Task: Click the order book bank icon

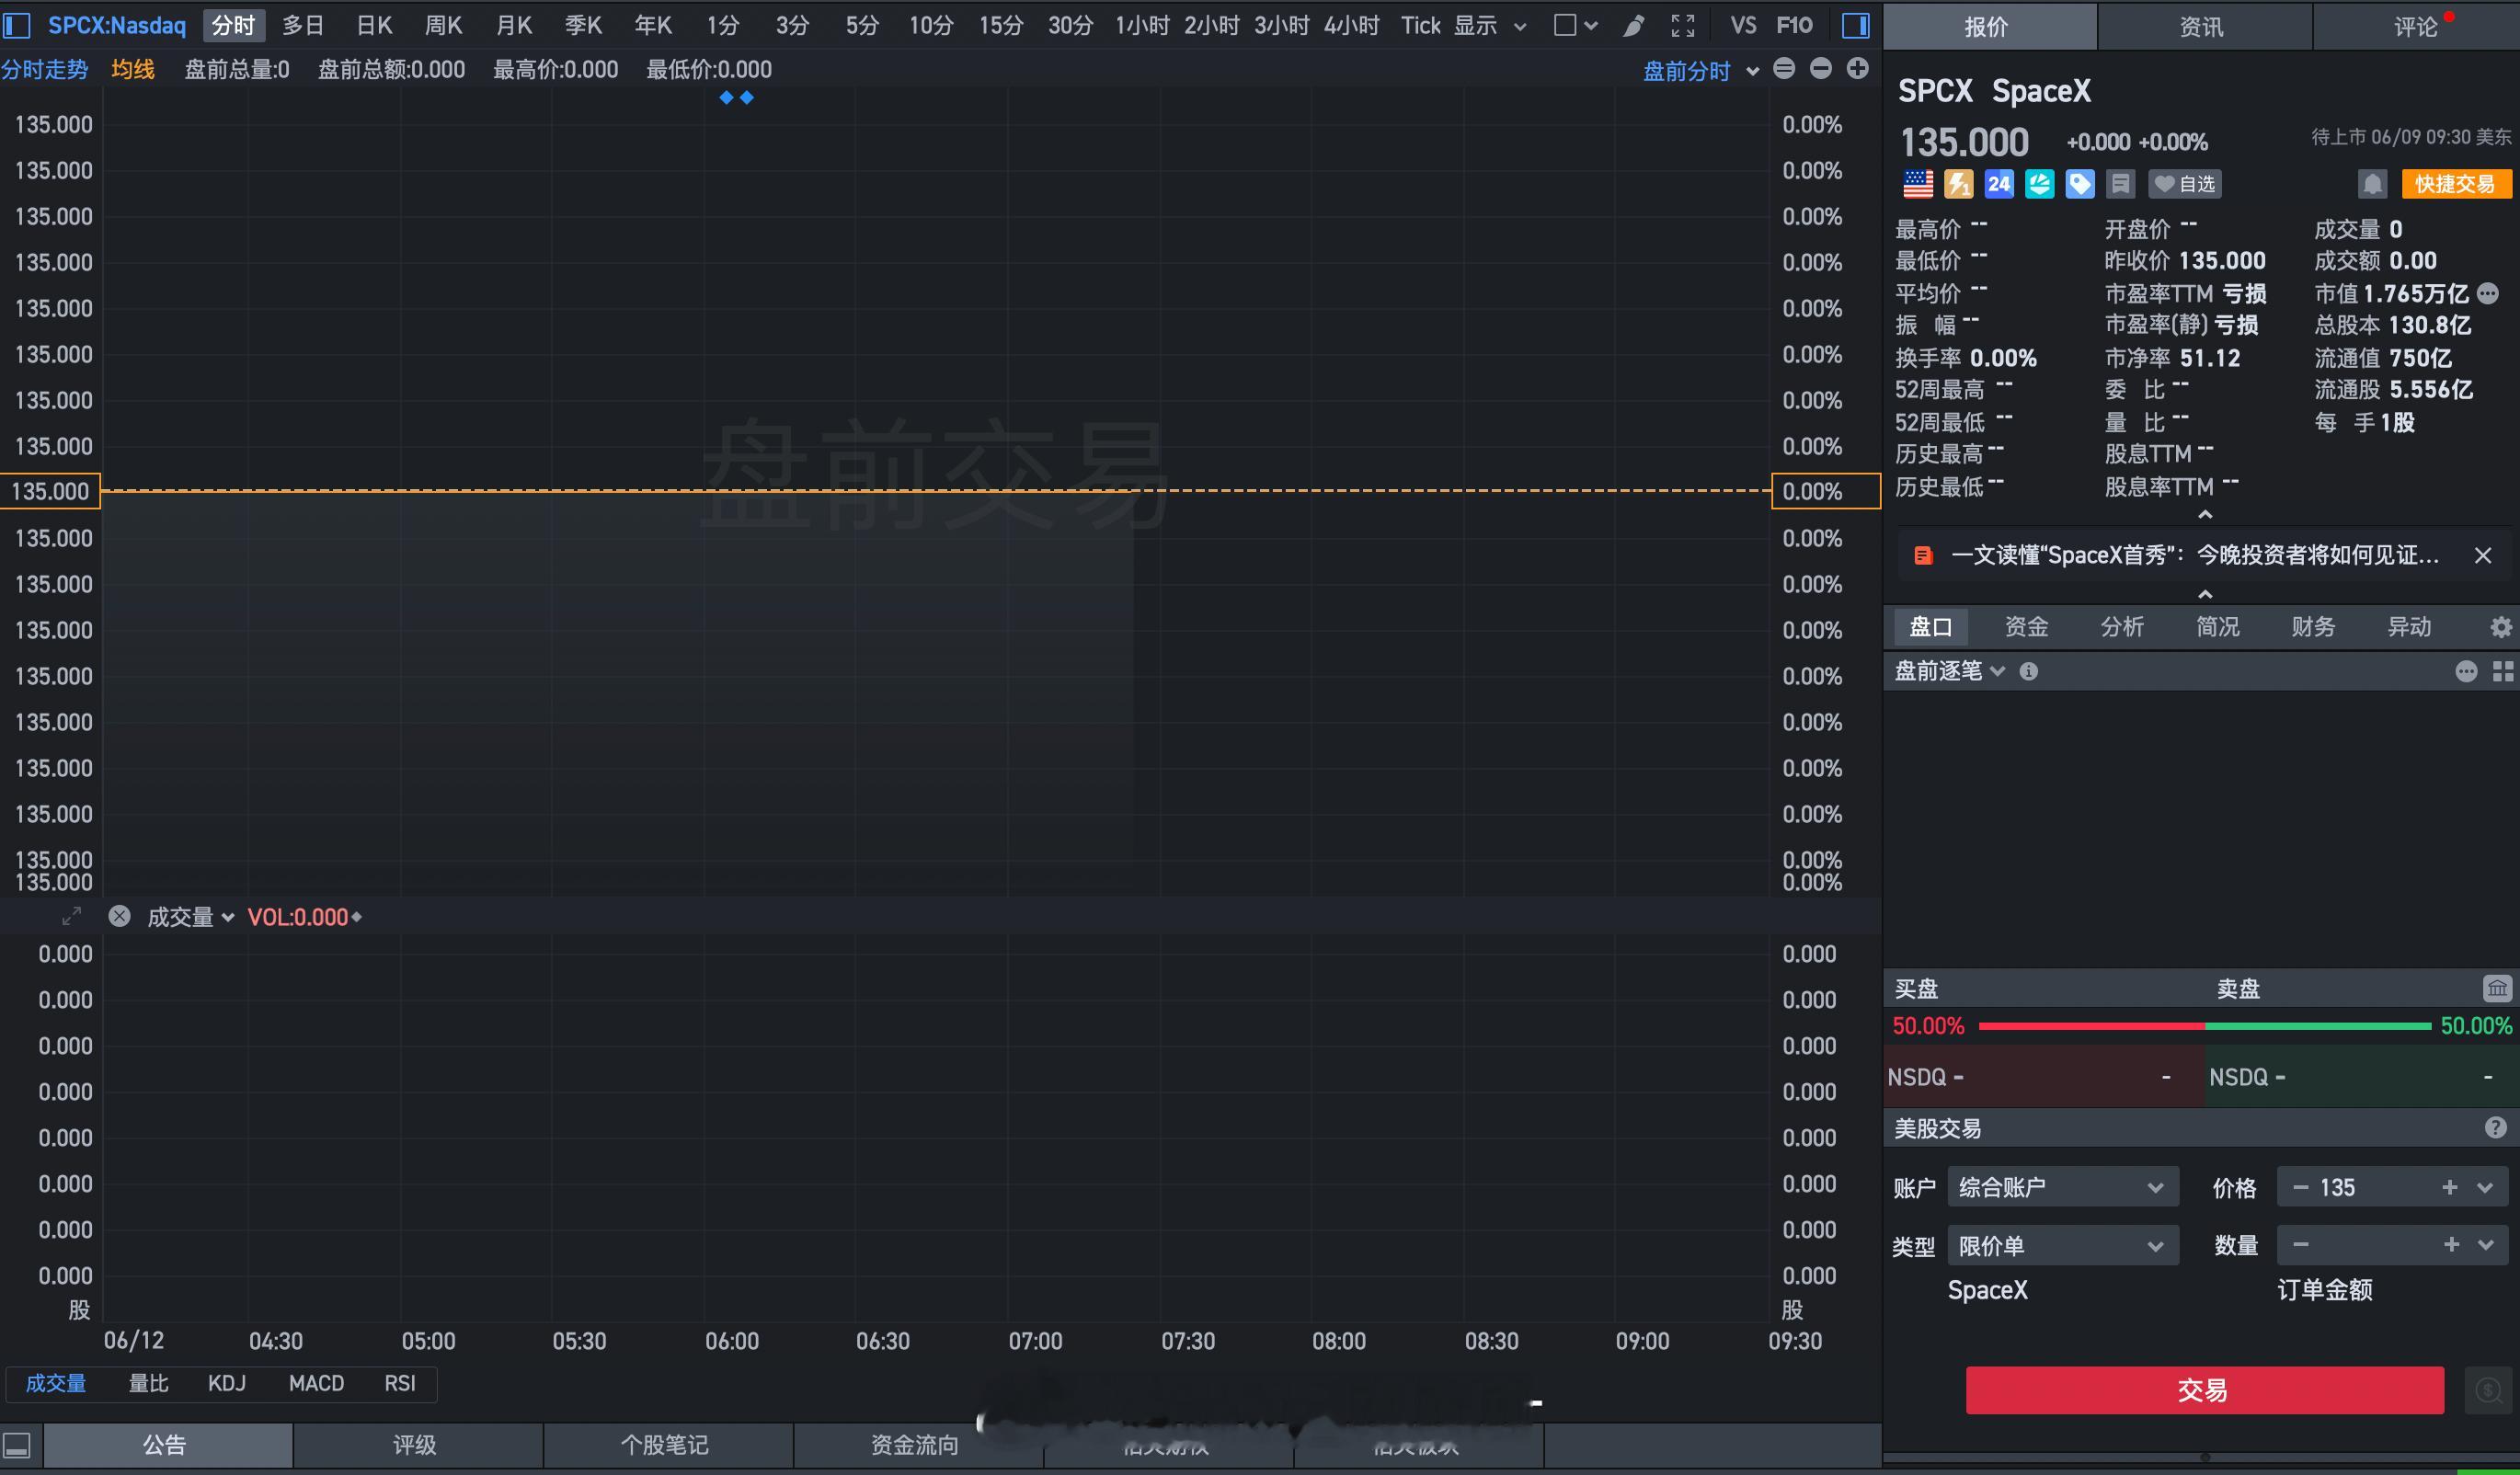Action: pyautogui.click(x=2497, y=988)
